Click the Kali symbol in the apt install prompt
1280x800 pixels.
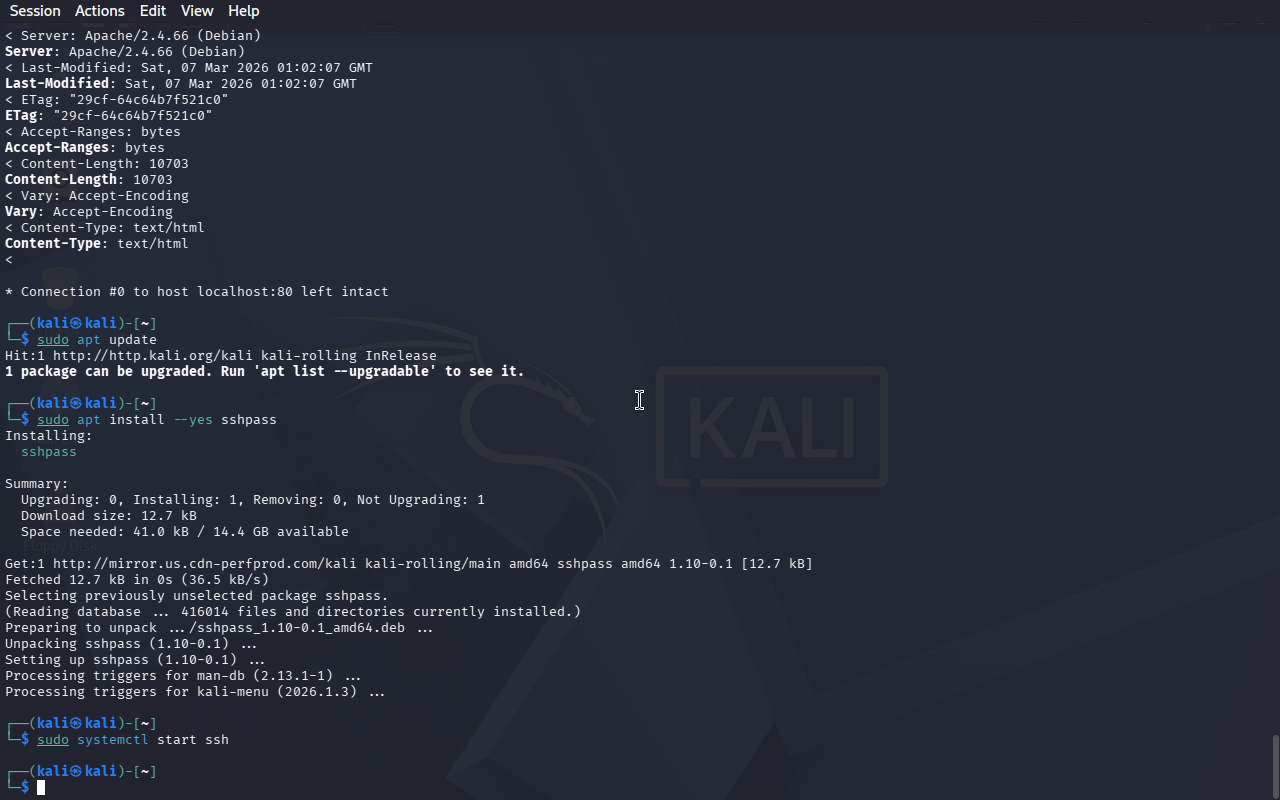pyautogui.click(x=77, y=404)
